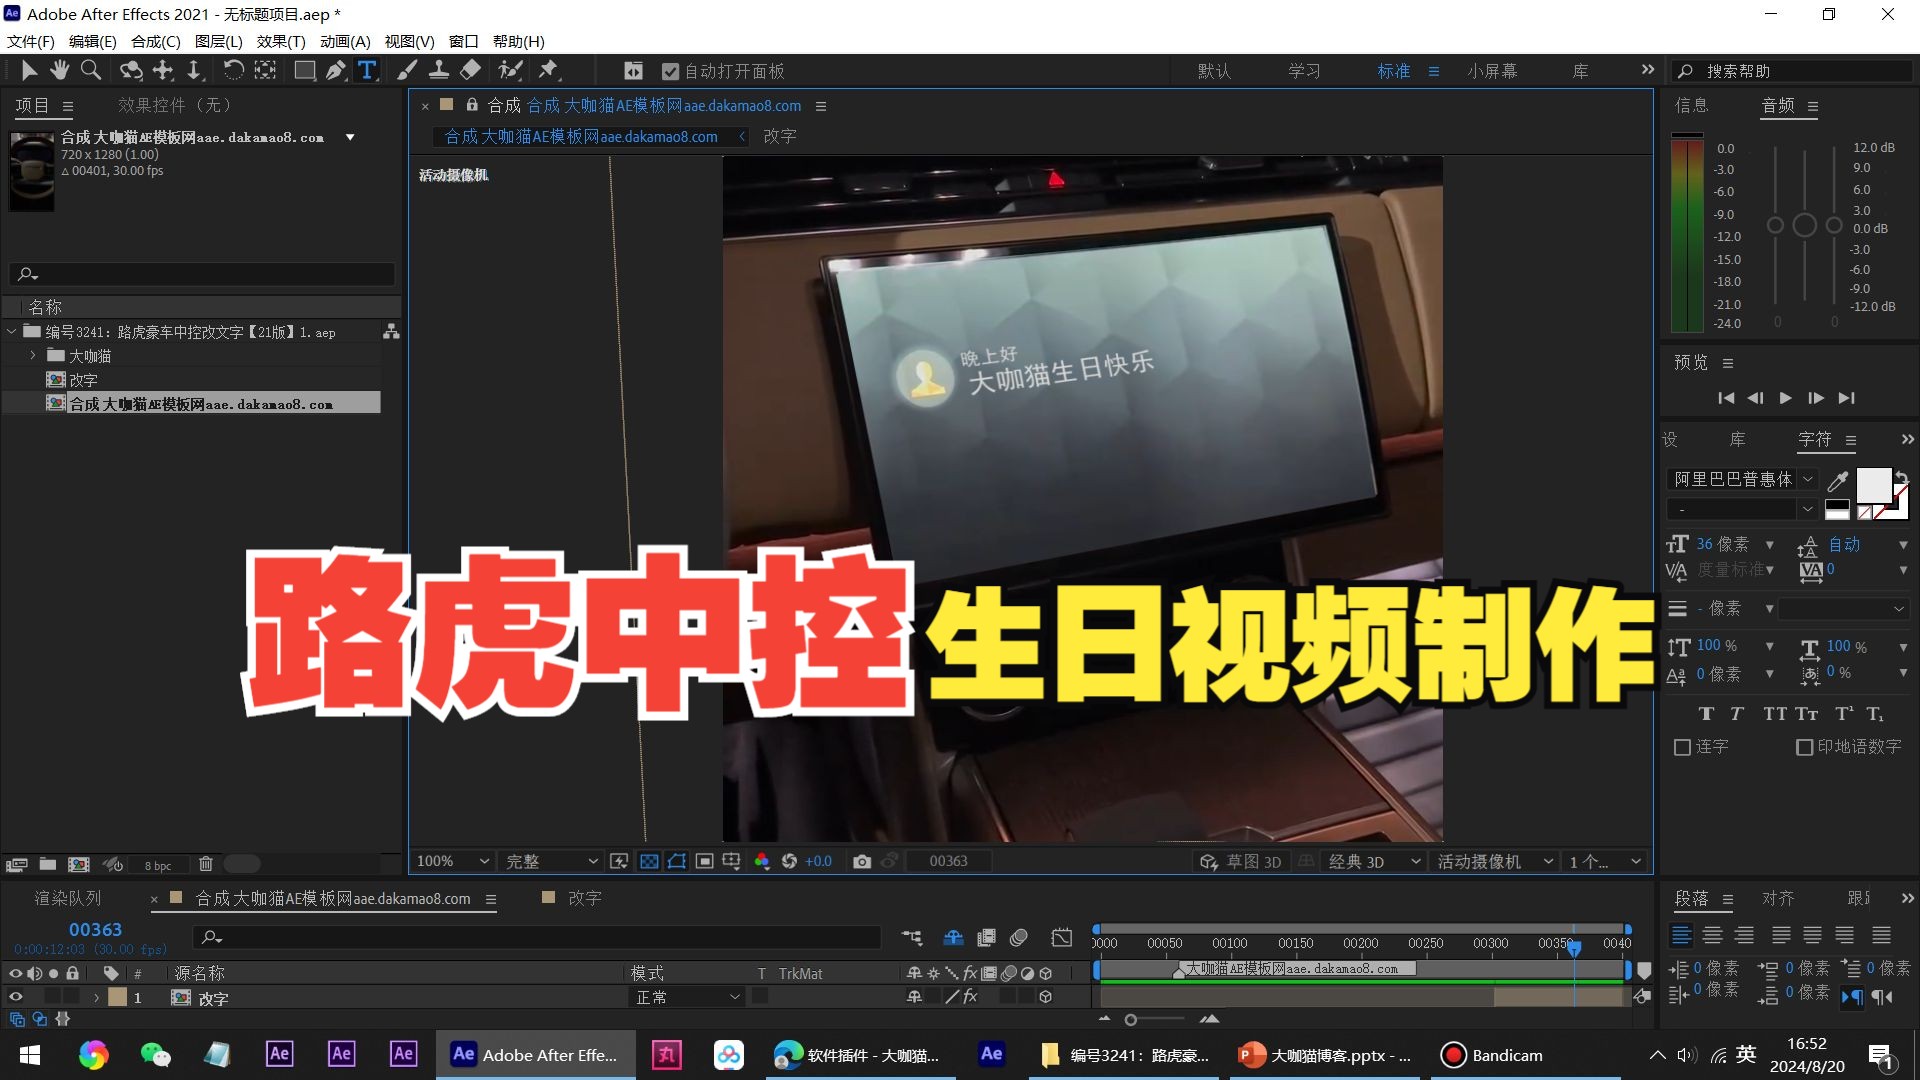The width and height of the screenshot is (1920, 1080).
Task: Select the Pen tool
Action: (336, 70)
